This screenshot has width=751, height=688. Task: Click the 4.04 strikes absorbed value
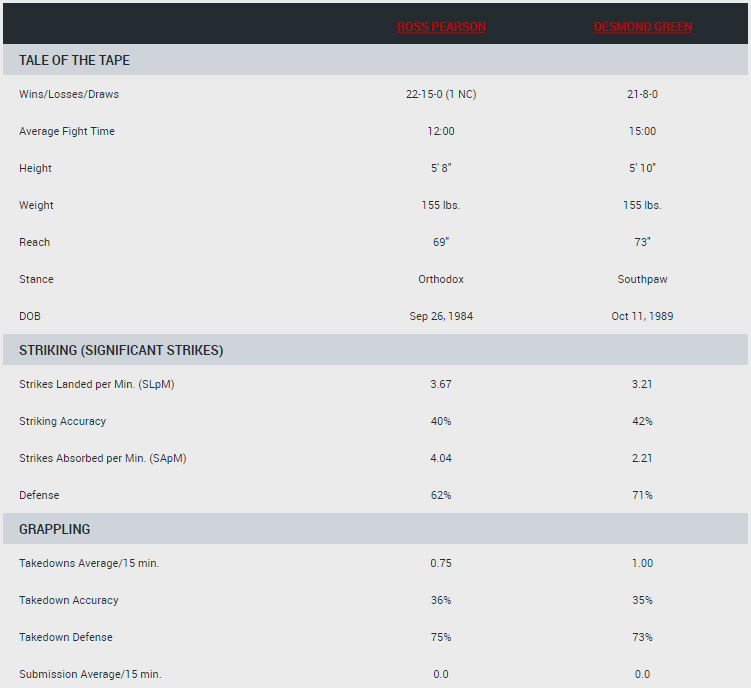coord(441,458)
